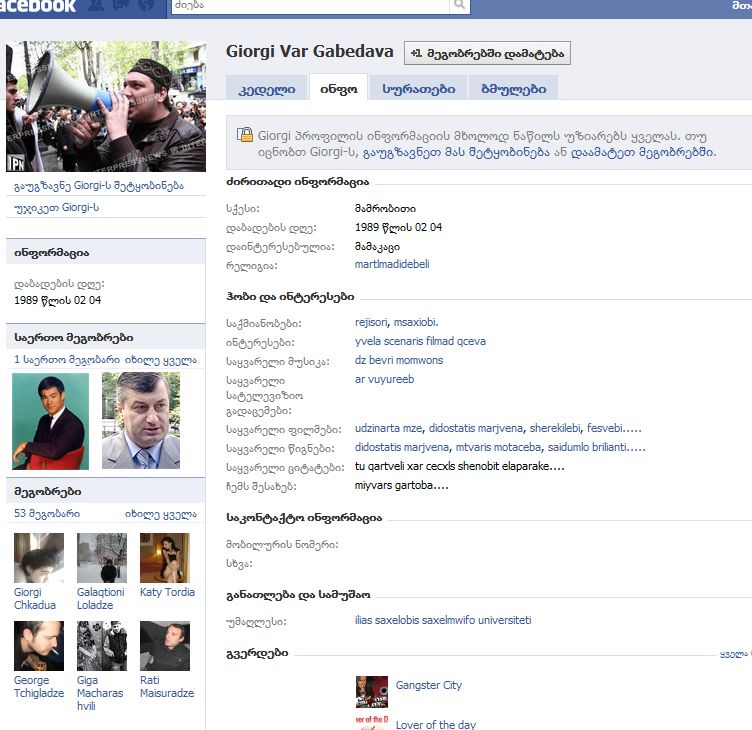Click the saidumlo brilianti book link
This screenshot has height=730, width=752.
point(596,447)
